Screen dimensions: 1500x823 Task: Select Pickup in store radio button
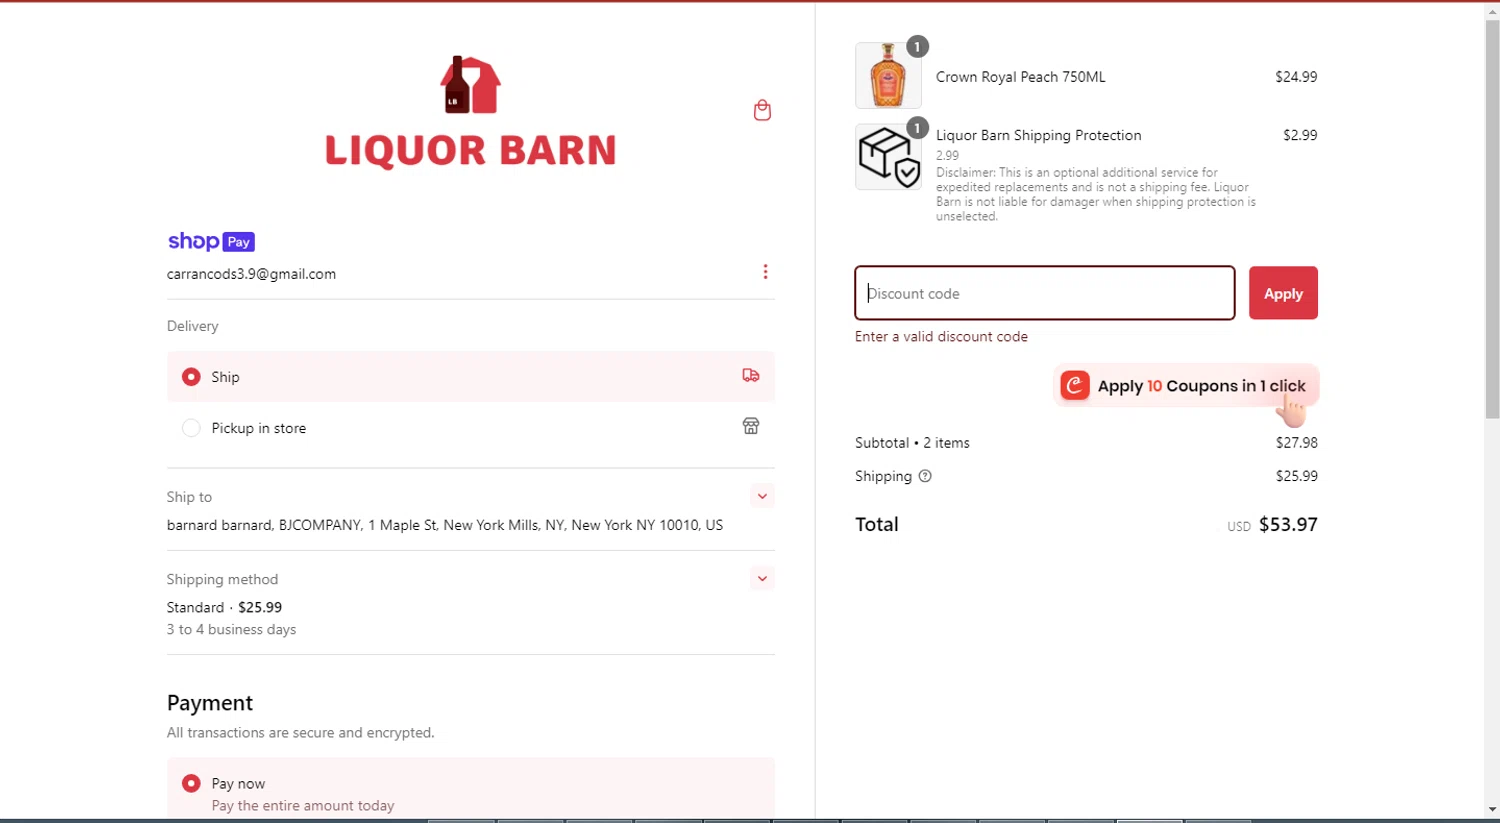point(191,428)
